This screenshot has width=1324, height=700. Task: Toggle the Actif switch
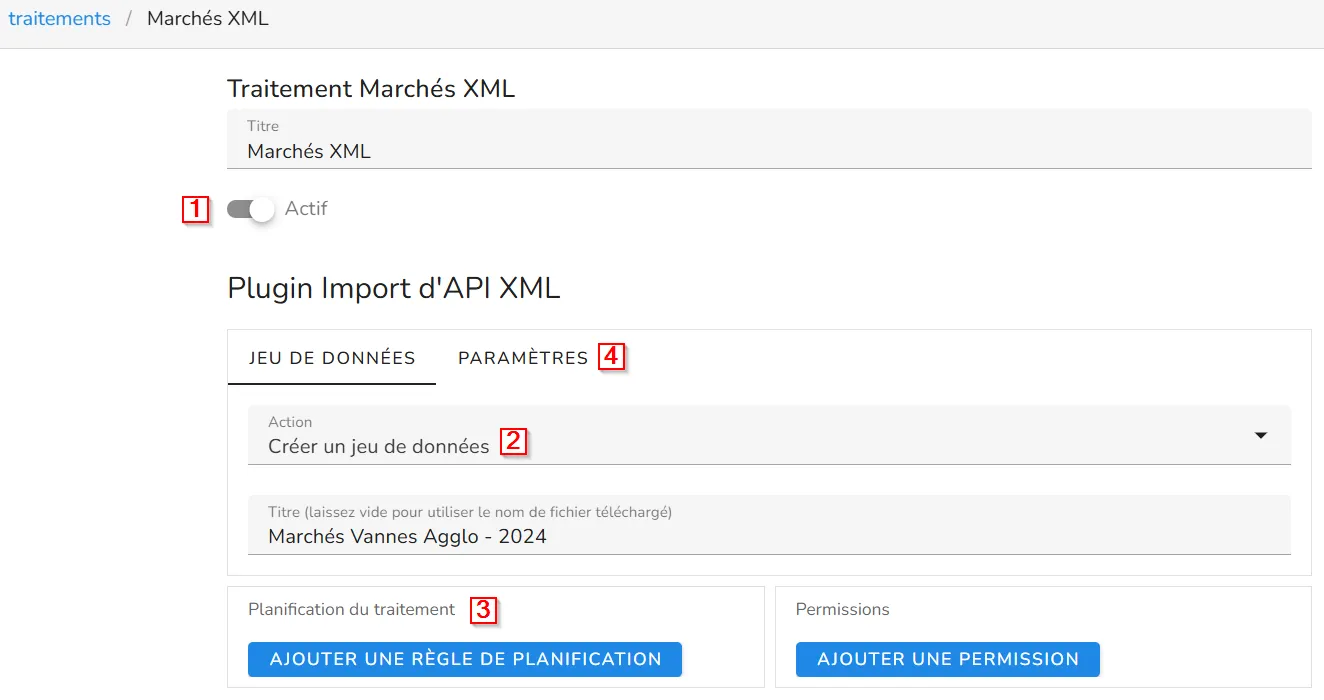(x=250, y=209)
